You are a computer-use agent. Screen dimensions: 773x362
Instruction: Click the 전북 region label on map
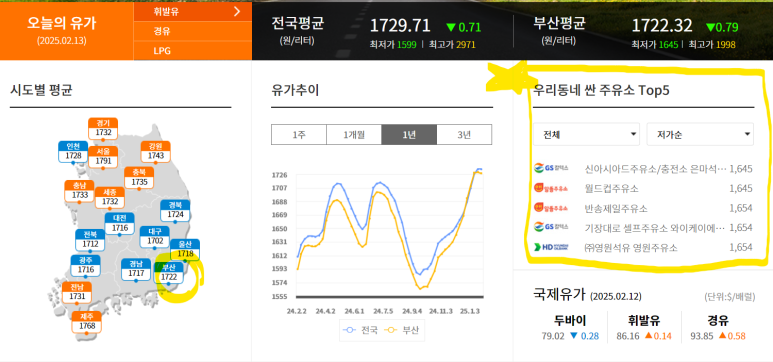point(90,240)
